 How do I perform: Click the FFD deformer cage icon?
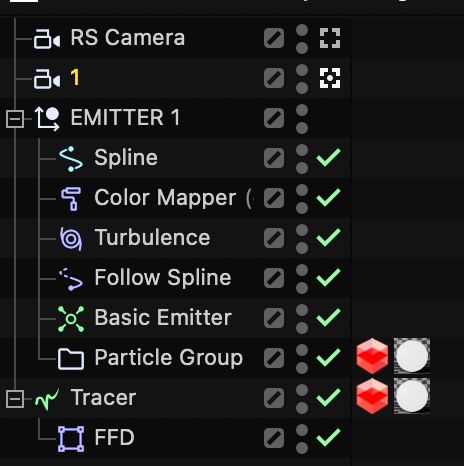pos(71,439)
